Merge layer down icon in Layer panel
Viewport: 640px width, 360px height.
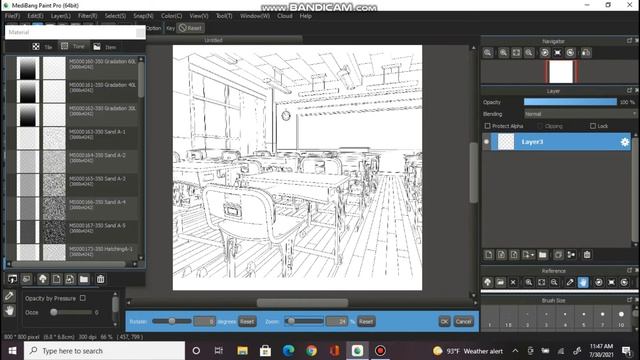tap(571, 255)
